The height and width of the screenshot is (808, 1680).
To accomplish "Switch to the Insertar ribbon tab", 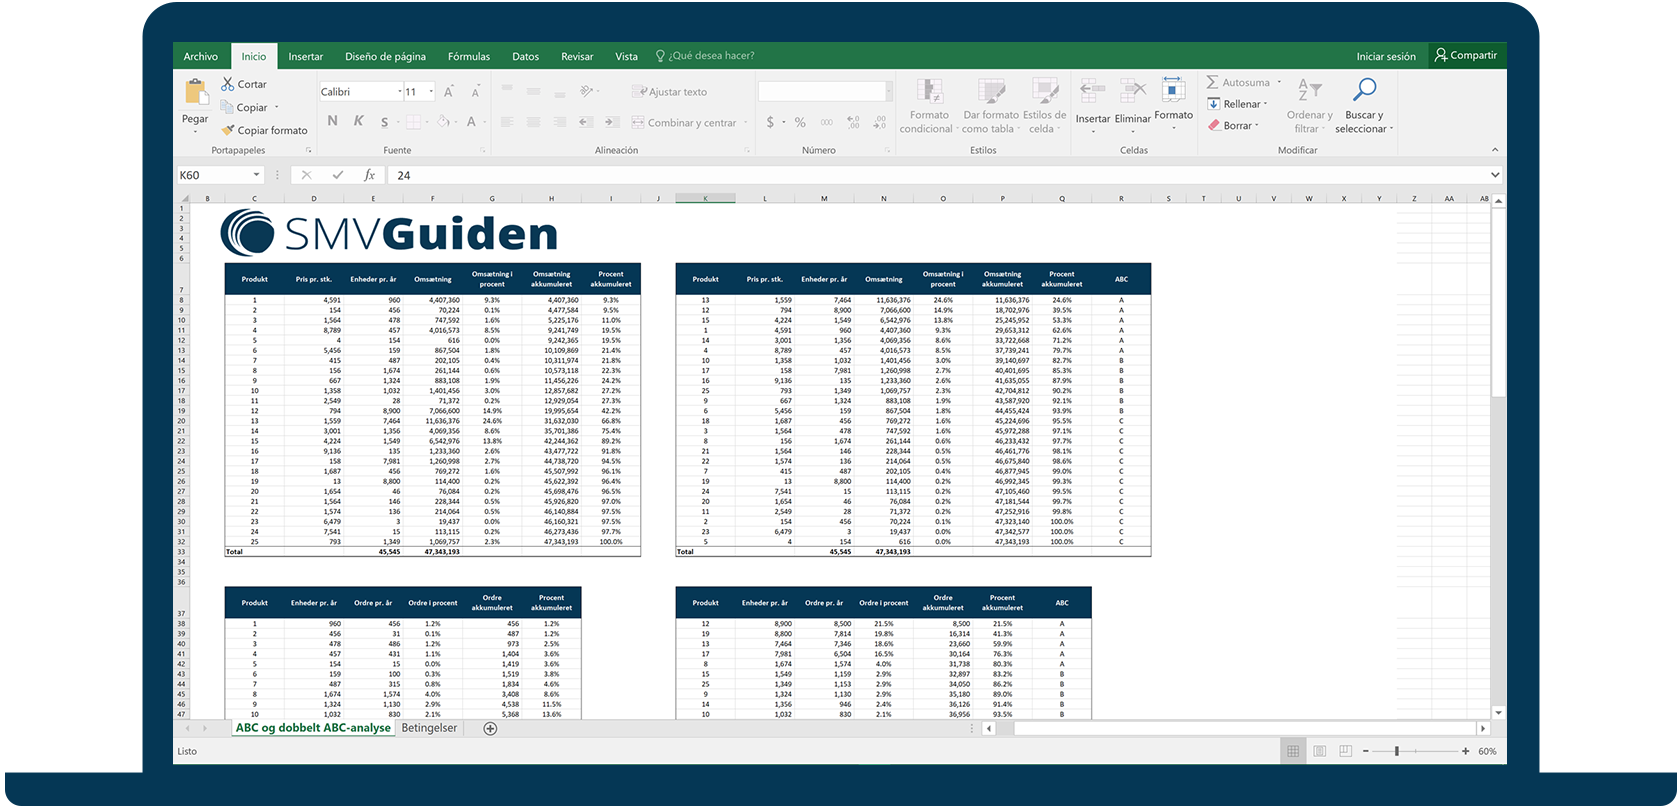I will click(306, 56).
